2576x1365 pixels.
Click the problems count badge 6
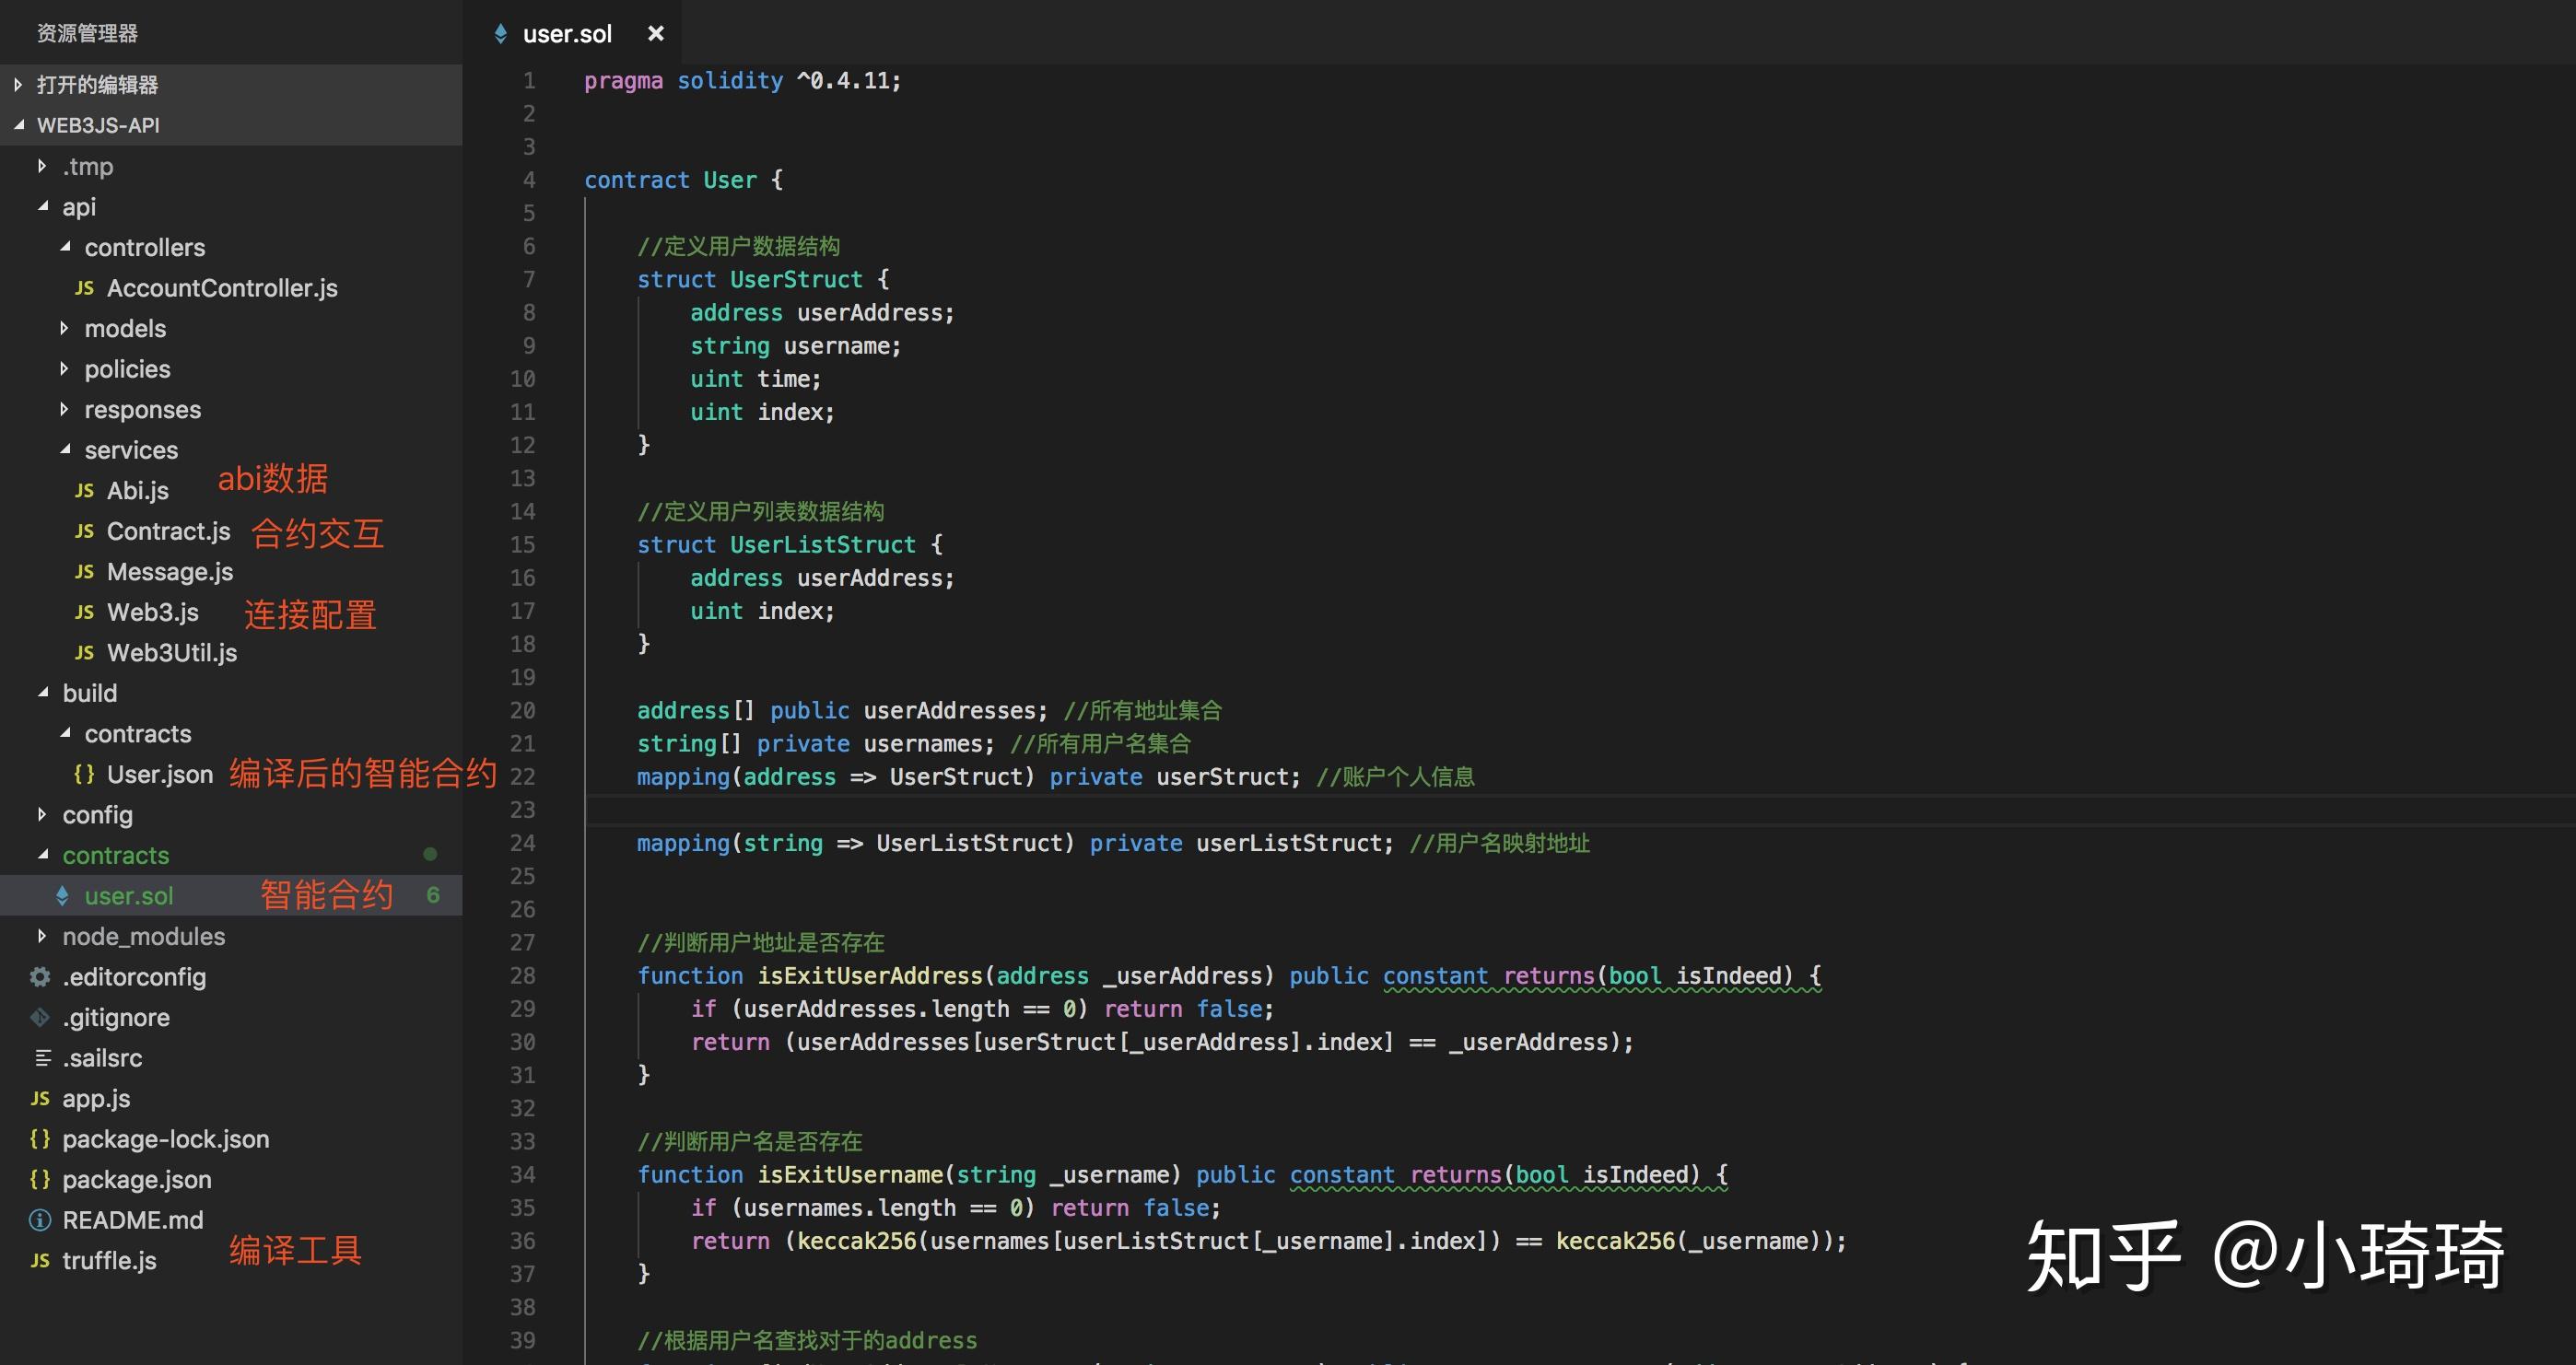coord(433,895)
